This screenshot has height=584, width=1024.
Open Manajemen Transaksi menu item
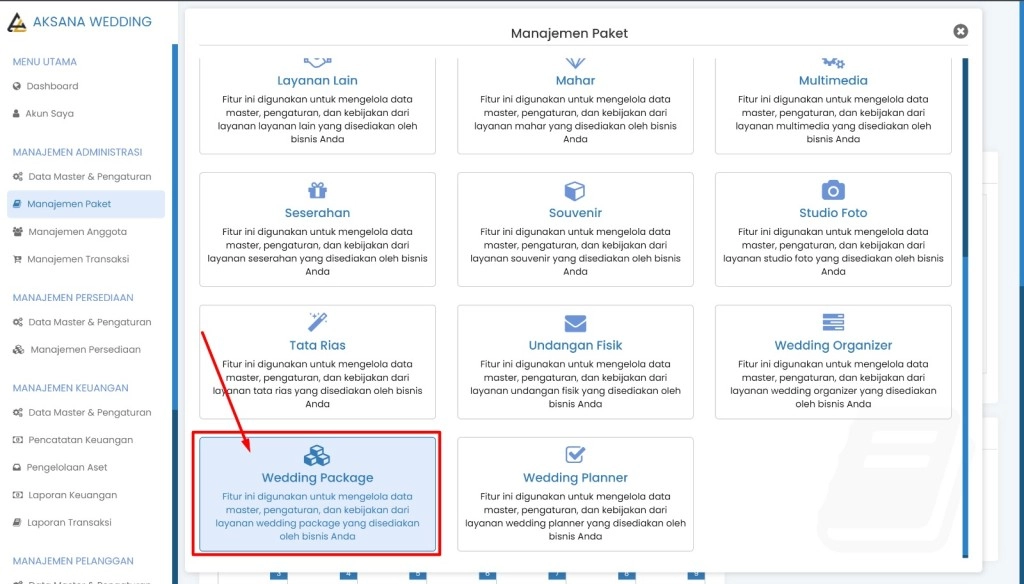pyautogui.click(x=78, y=259)
